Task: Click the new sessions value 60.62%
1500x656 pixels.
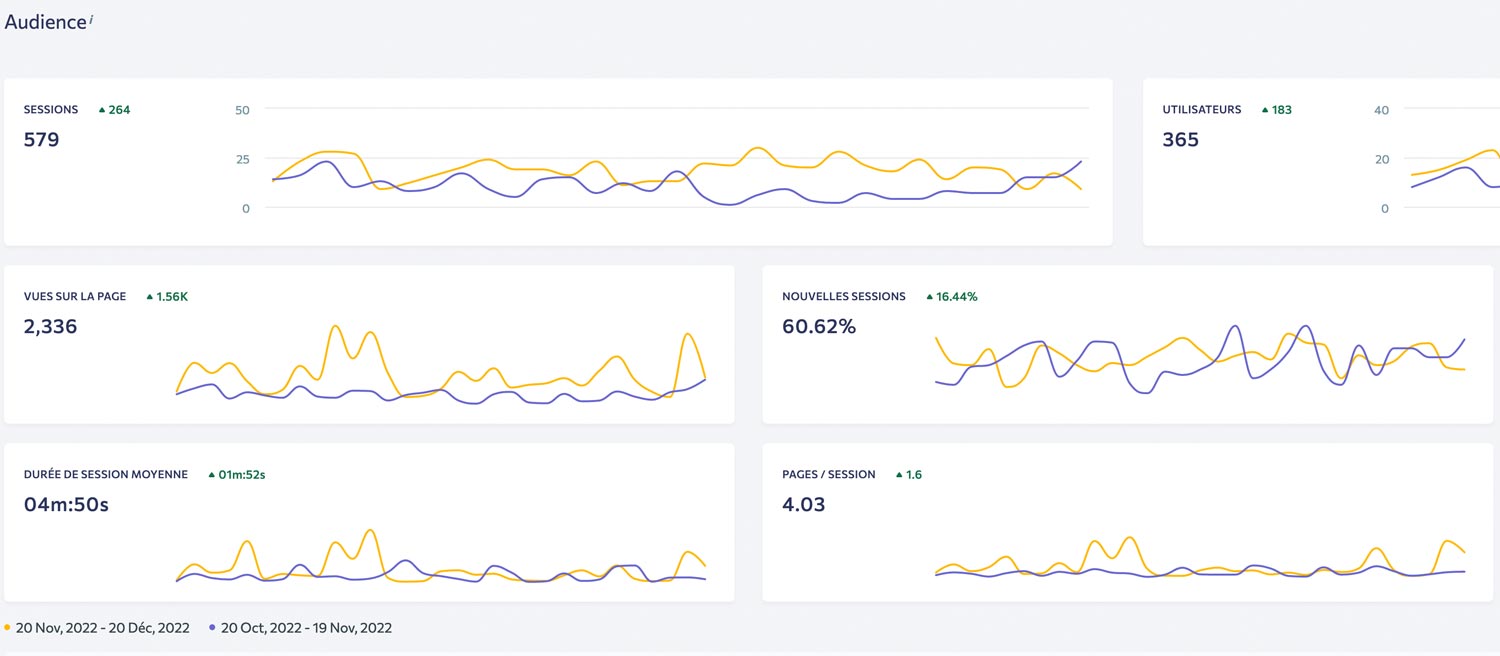Action: pyautogui.click(x=819, y=327)
